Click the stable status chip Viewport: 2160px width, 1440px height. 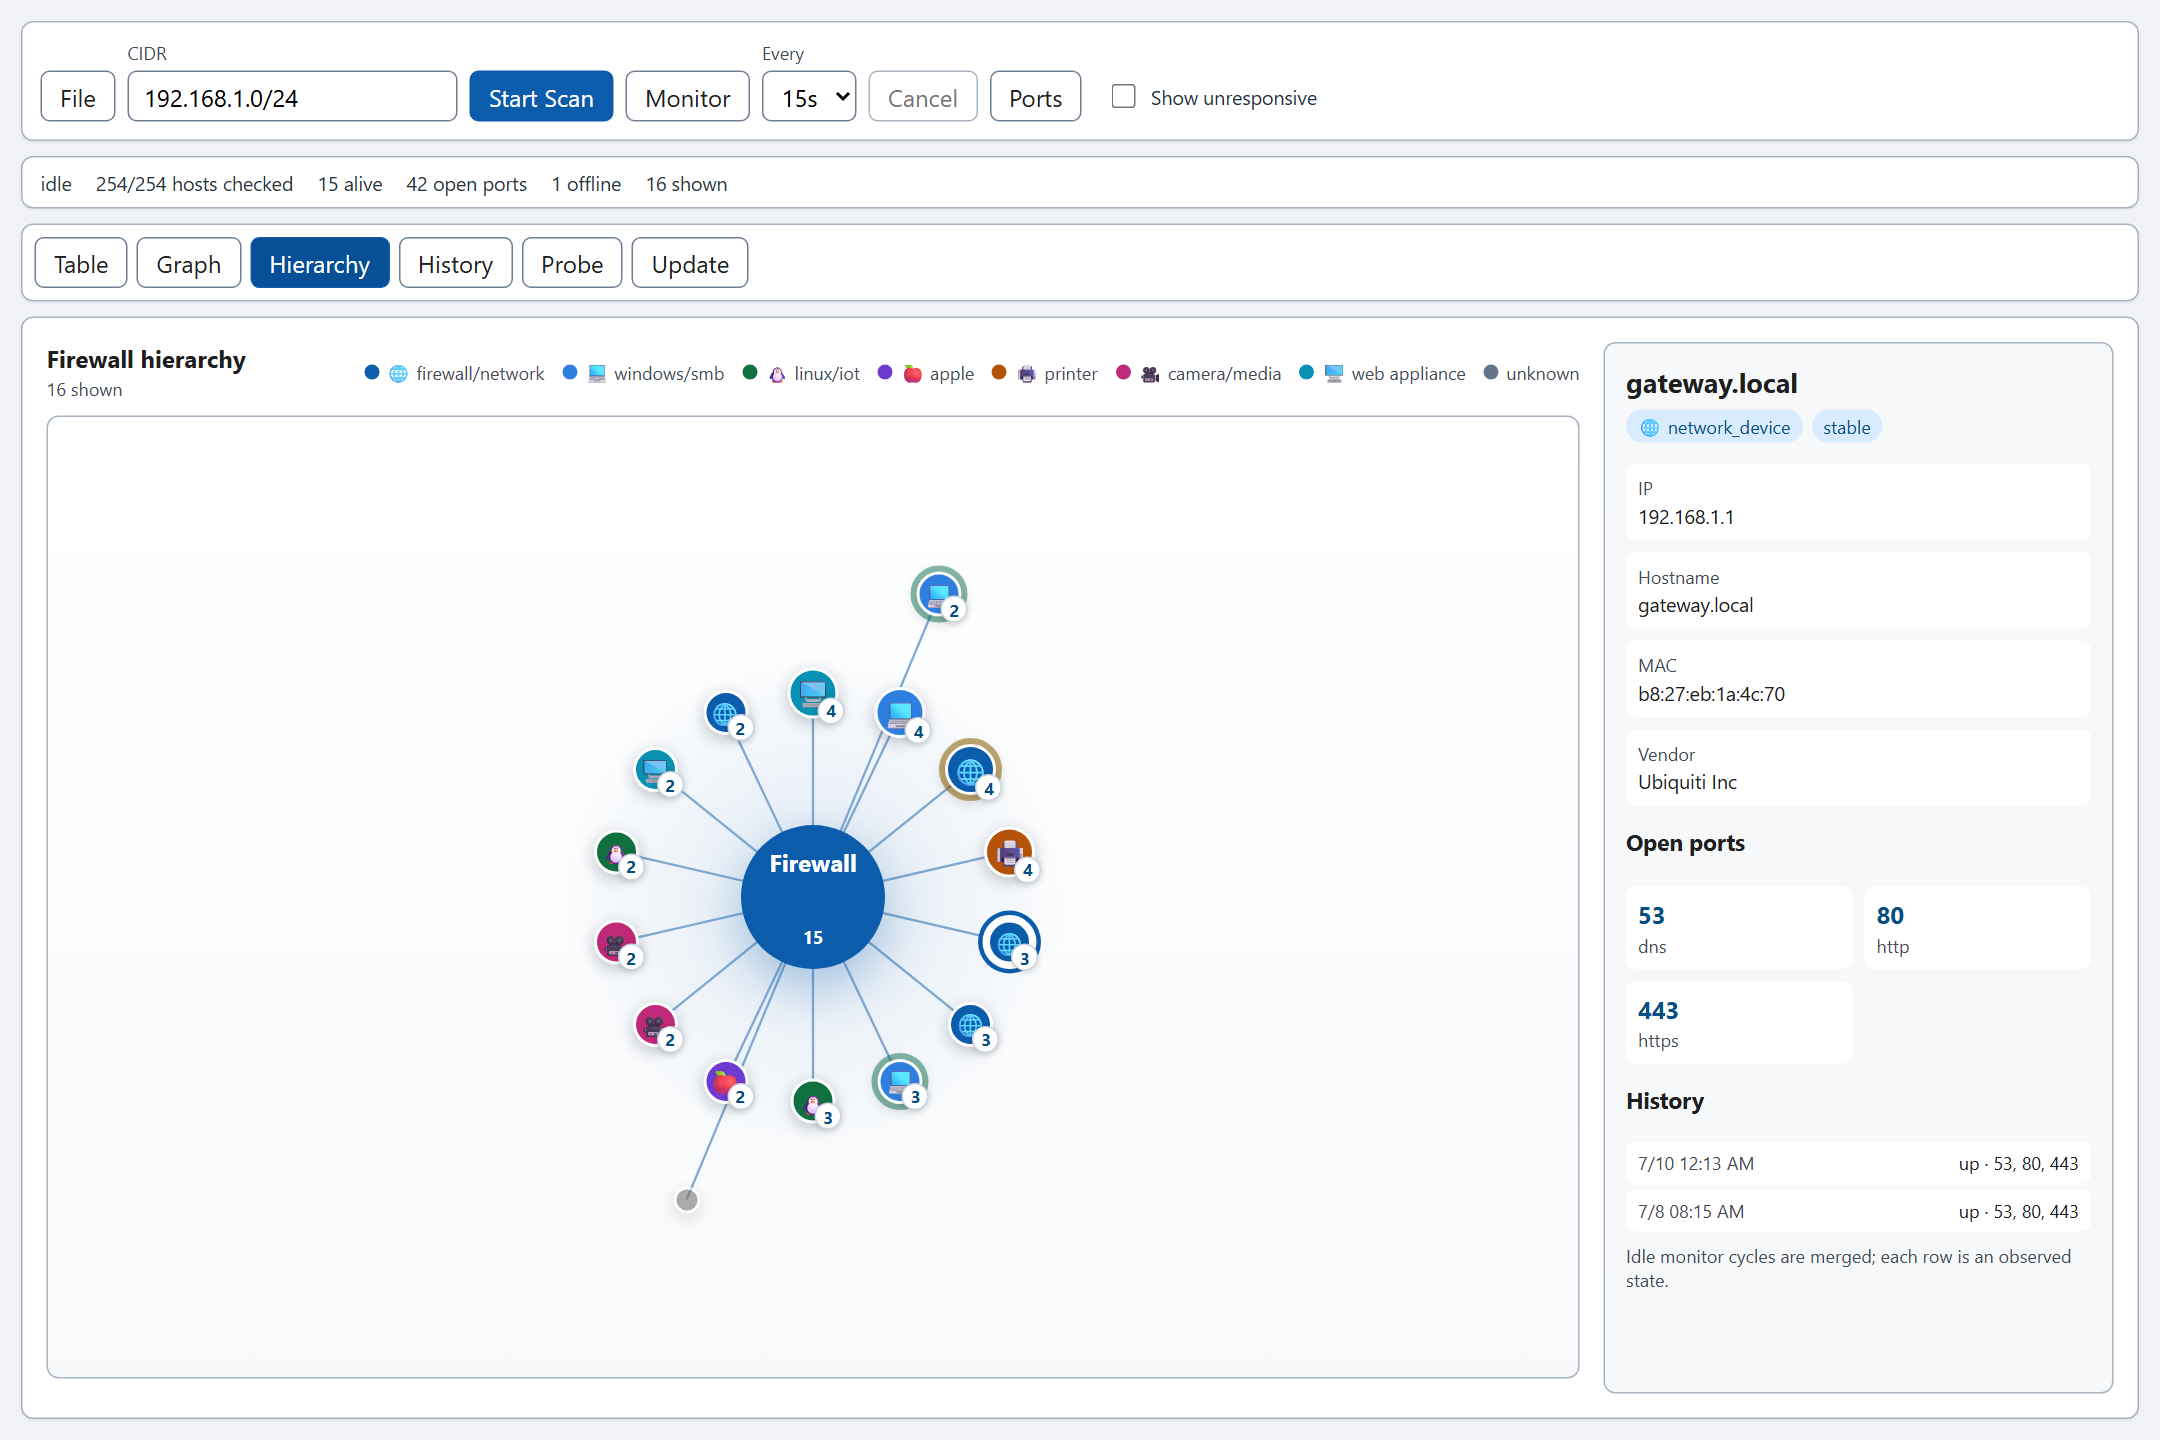[x=1846, y=427]
